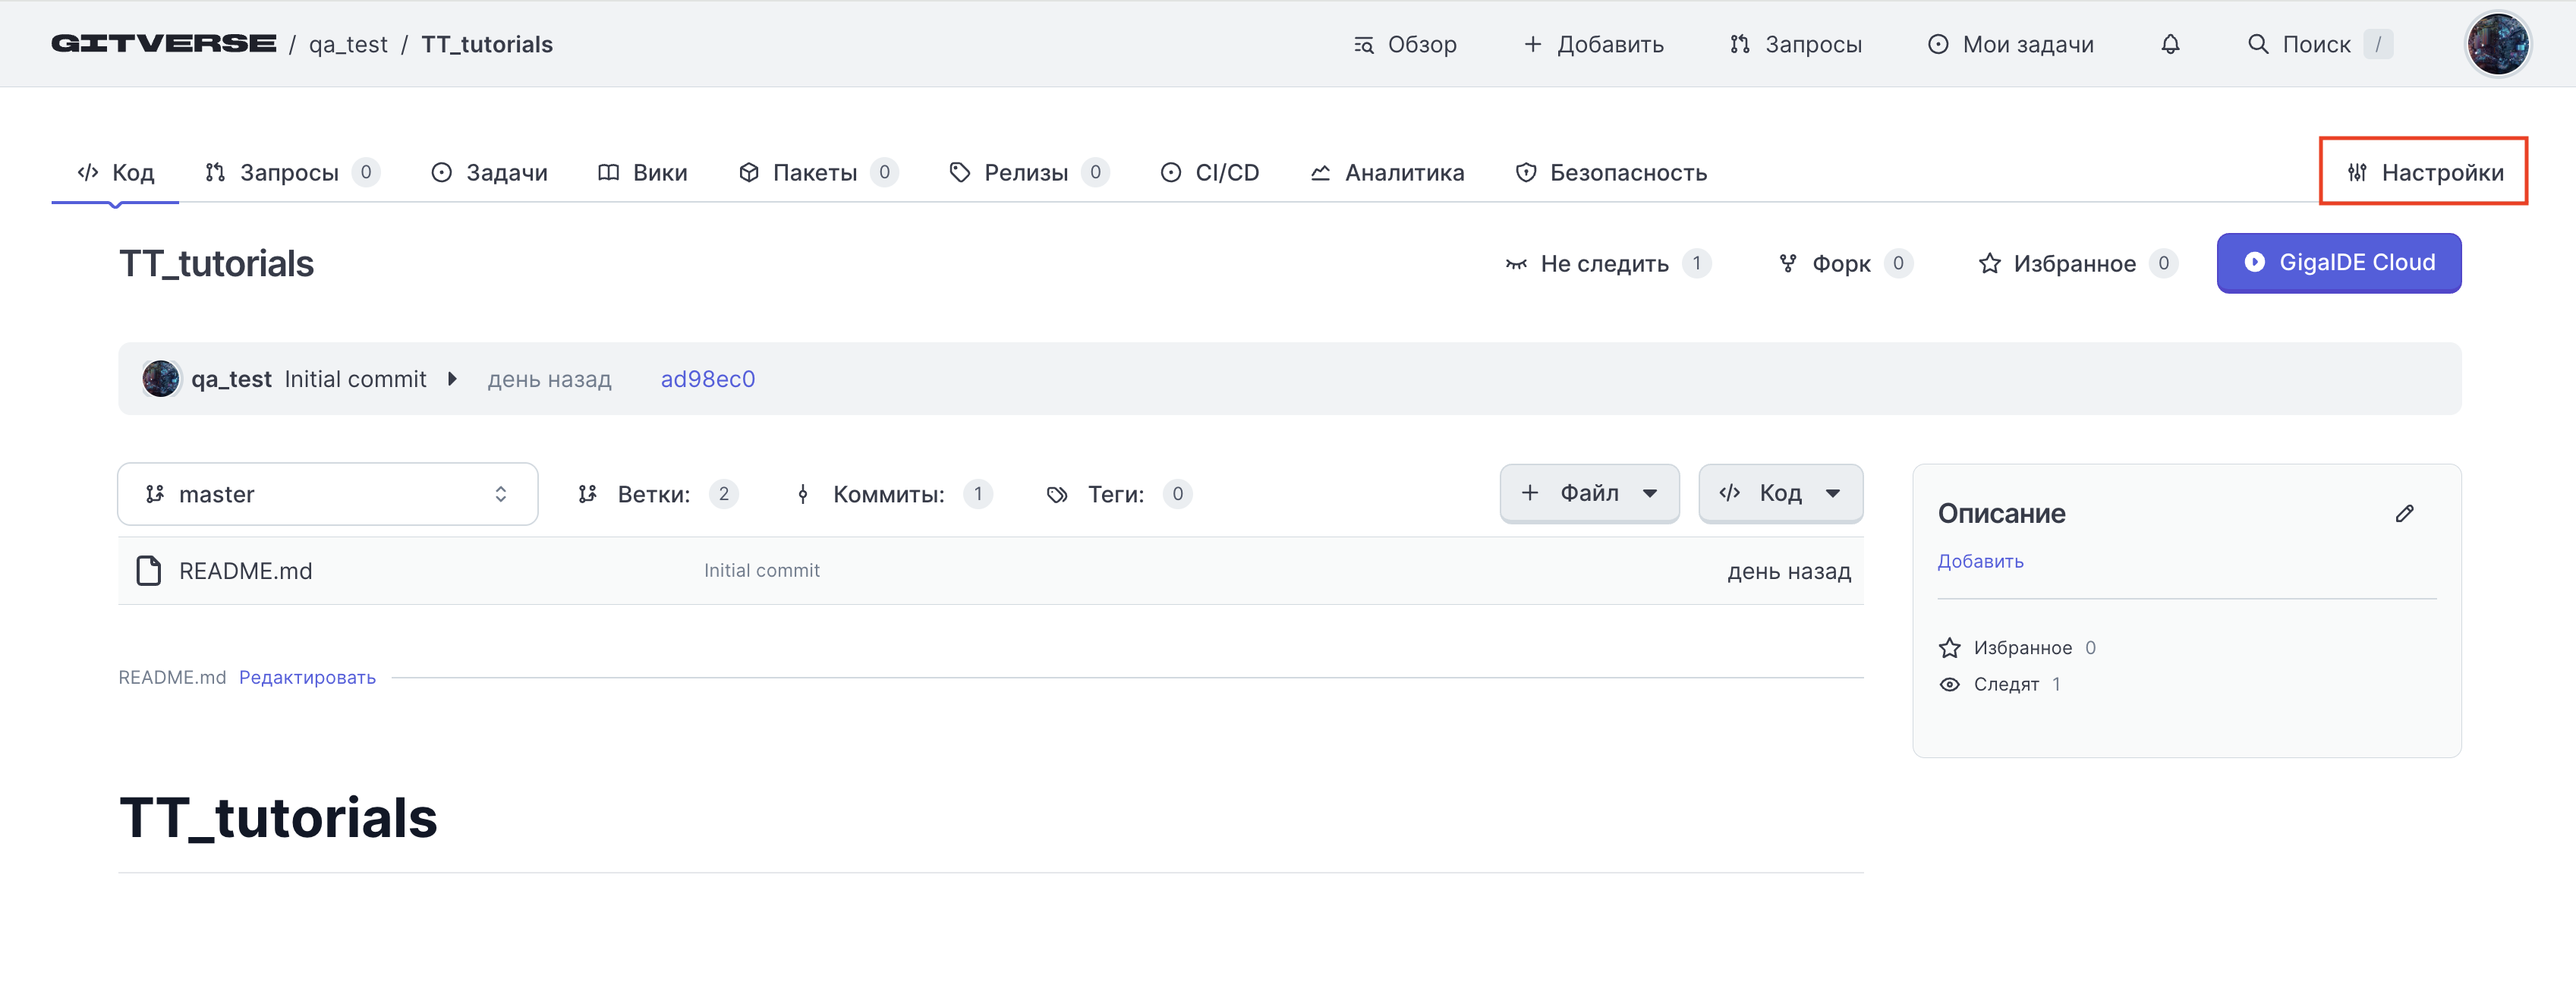The width and height of the screenshot is (2576, 982).
Task: Click the eye icon beside Следят
Action: (x=1950, y=684)
